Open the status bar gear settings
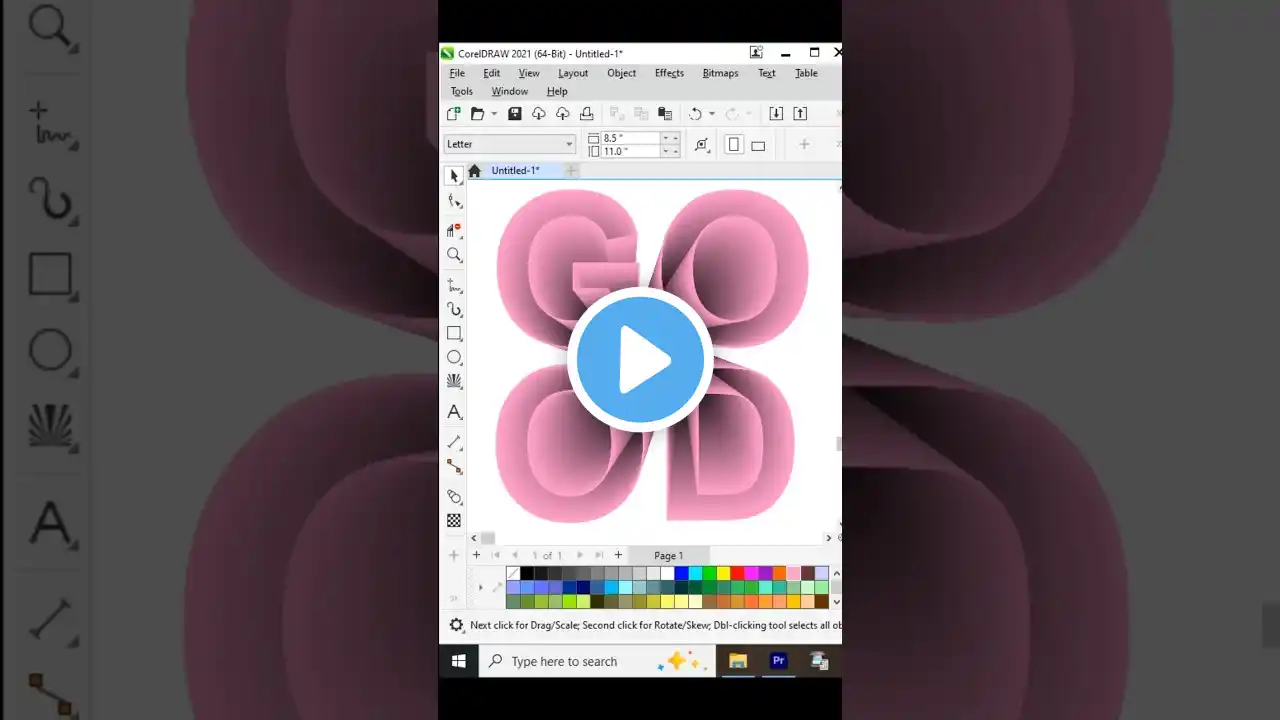Viewport: 1280px width, 720px height. [x=456, y=625]
